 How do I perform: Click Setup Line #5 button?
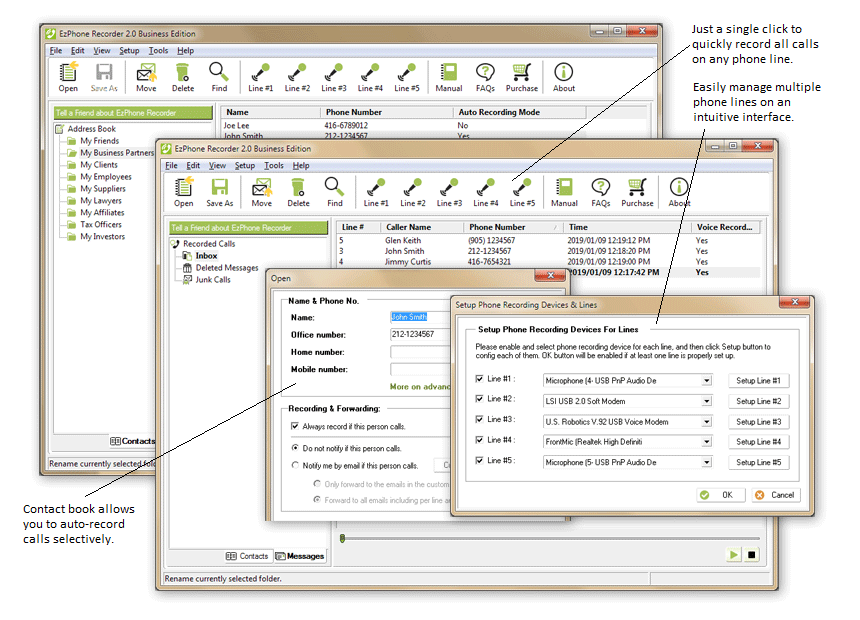759,462
